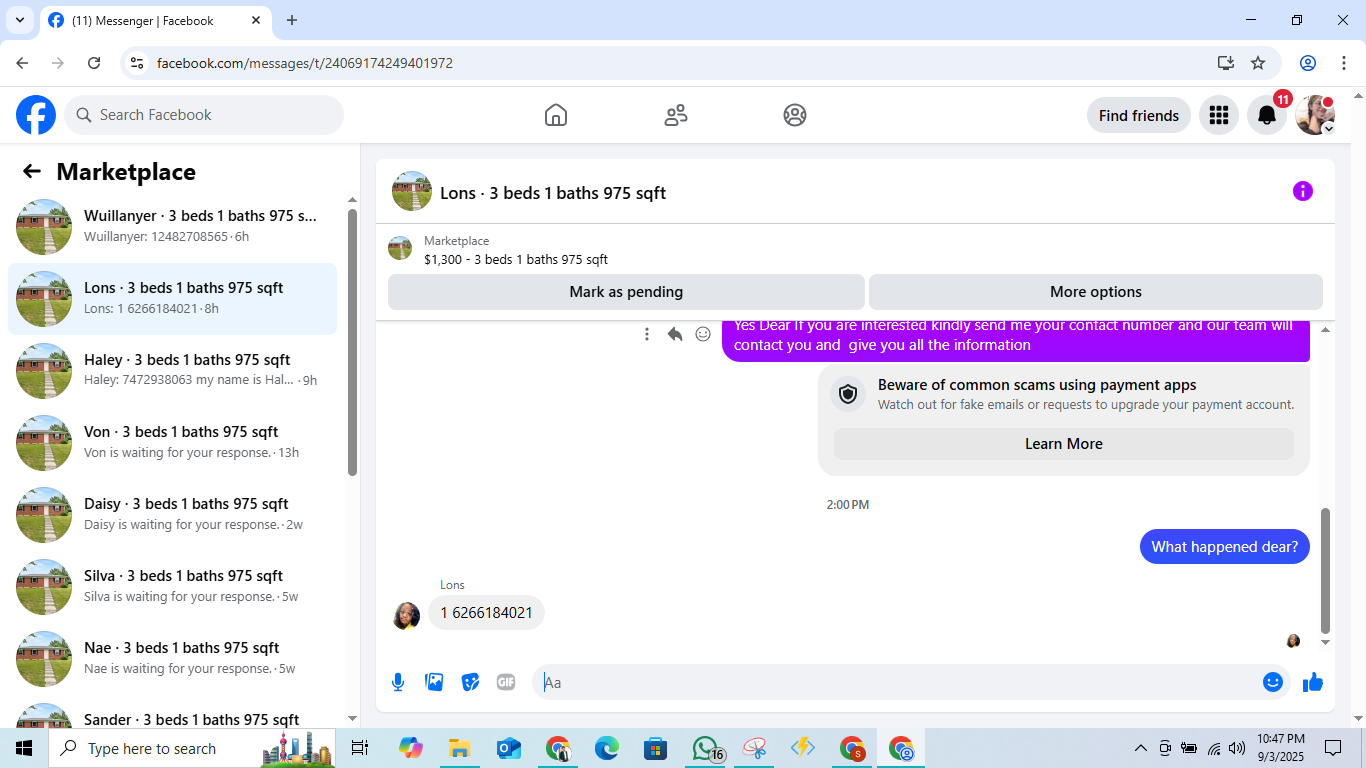Click the chat messages scrollbar thumb
Screen dimensions: 1366x768
pos(1326,570)
